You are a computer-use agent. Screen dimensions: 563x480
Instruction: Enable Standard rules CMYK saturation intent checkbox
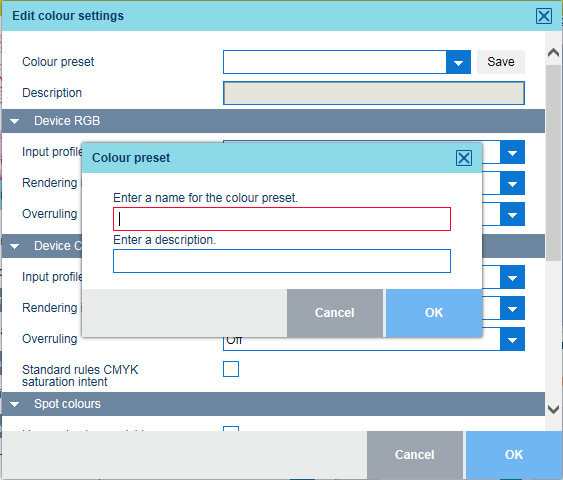231,369
